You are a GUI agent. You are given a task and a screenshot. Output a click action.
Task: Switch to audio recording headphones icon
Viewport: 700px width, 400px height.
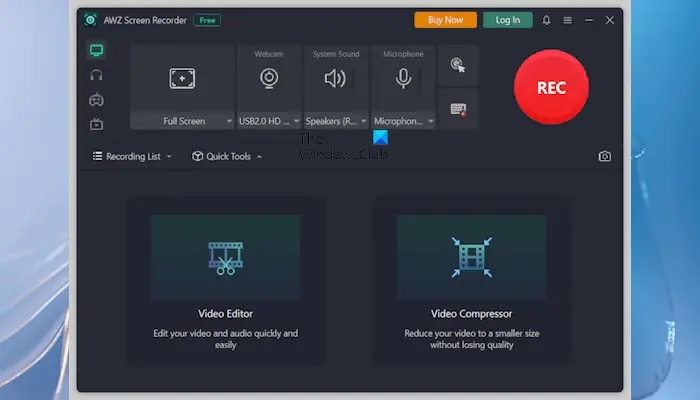(x=96, y=75)
